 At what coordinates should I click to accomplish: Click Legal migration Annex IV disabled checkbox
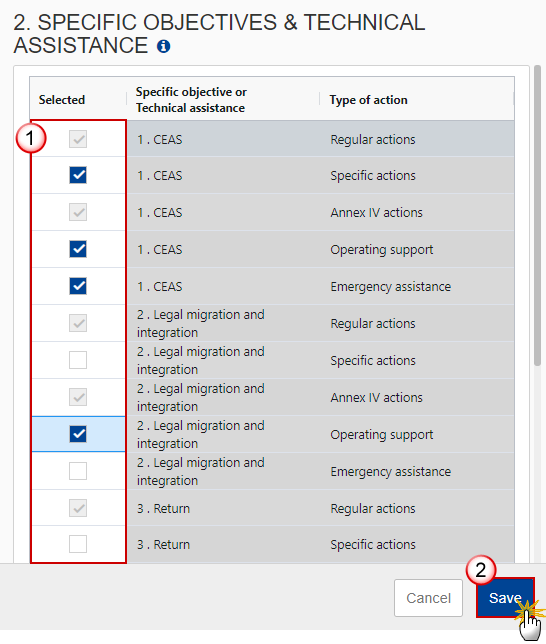click(78, 397)
